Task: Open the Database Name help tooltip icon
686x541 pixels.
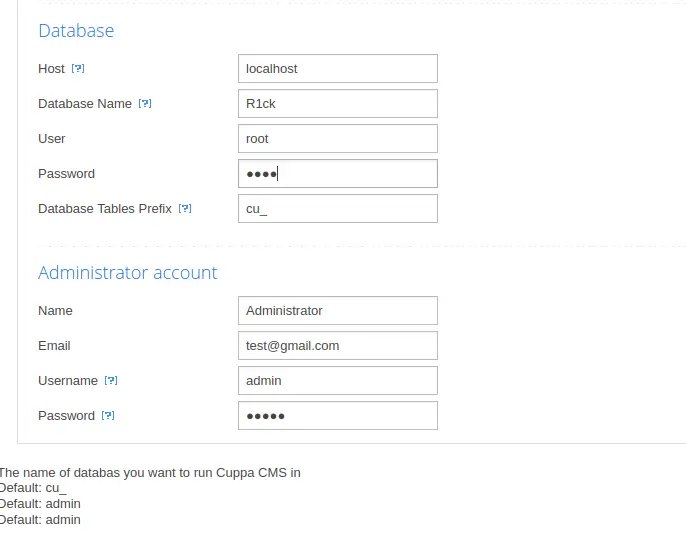Action: click(145, 104)
